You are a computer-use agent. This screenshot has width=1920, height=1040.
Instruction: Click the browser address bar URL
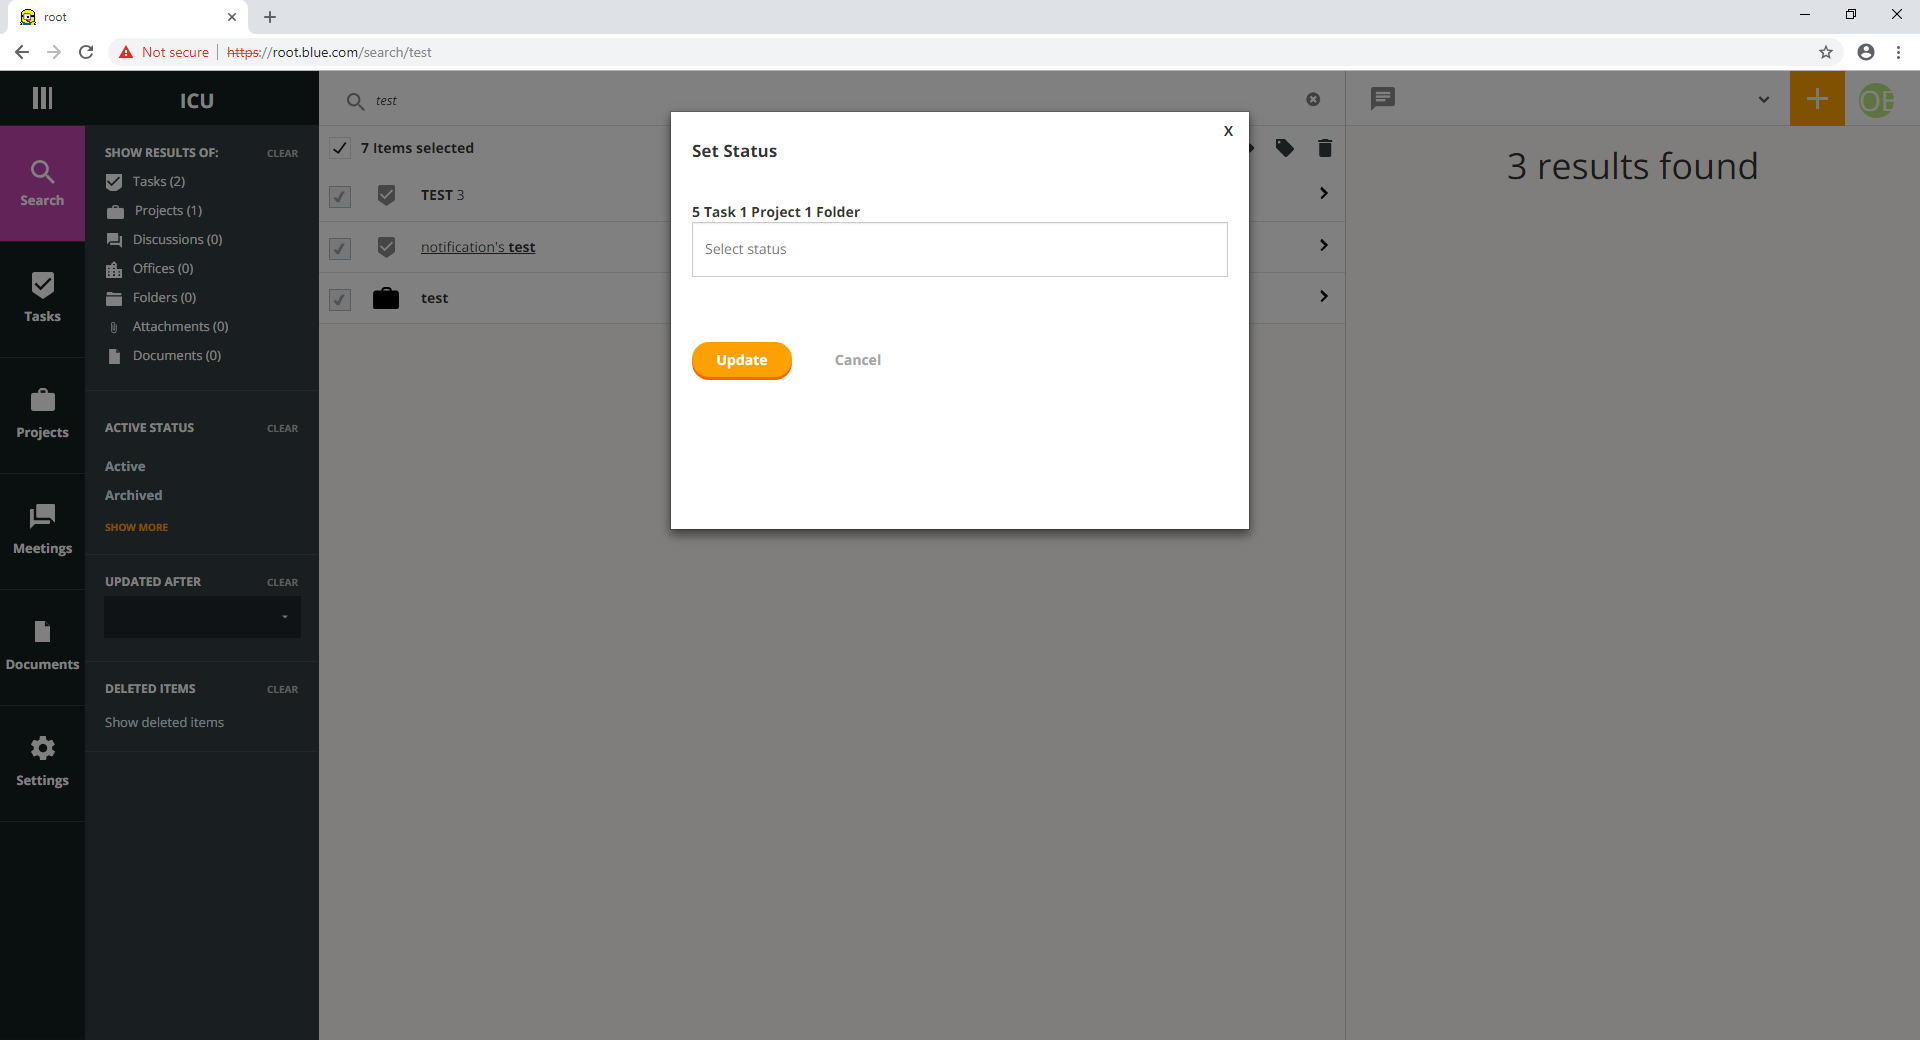tap(329, 52)
